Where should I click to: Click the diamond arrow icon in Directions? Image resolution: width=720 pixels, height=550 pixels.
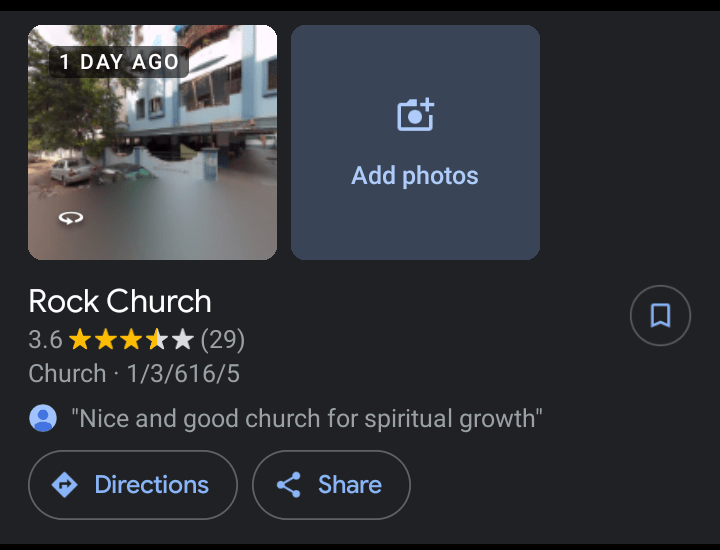(x=65, y=485)
